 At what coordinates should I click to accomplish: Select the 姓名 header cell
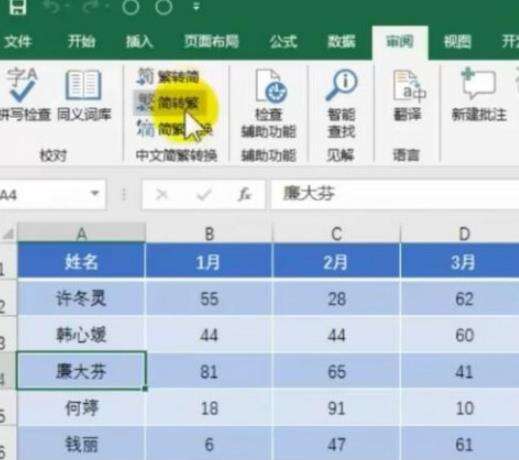pyautogui.click(x=82, y=261)
